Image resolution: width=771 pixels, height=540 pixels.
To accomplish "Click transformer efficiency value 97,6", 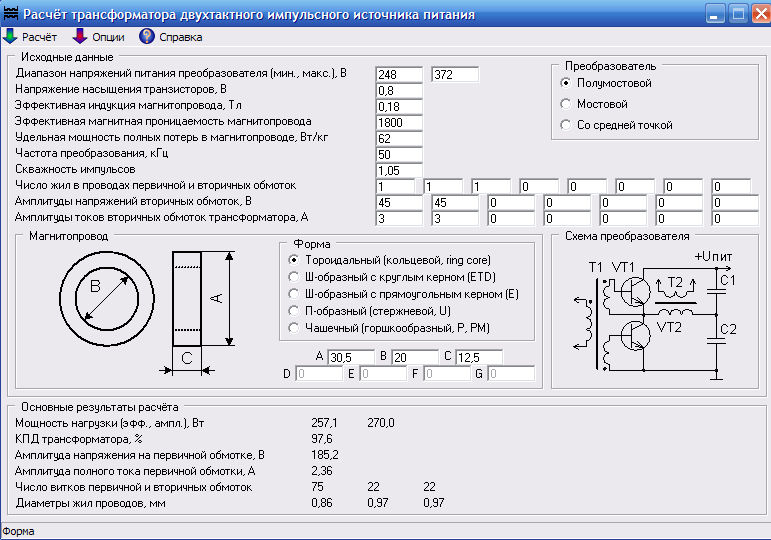I will (322, 439).
